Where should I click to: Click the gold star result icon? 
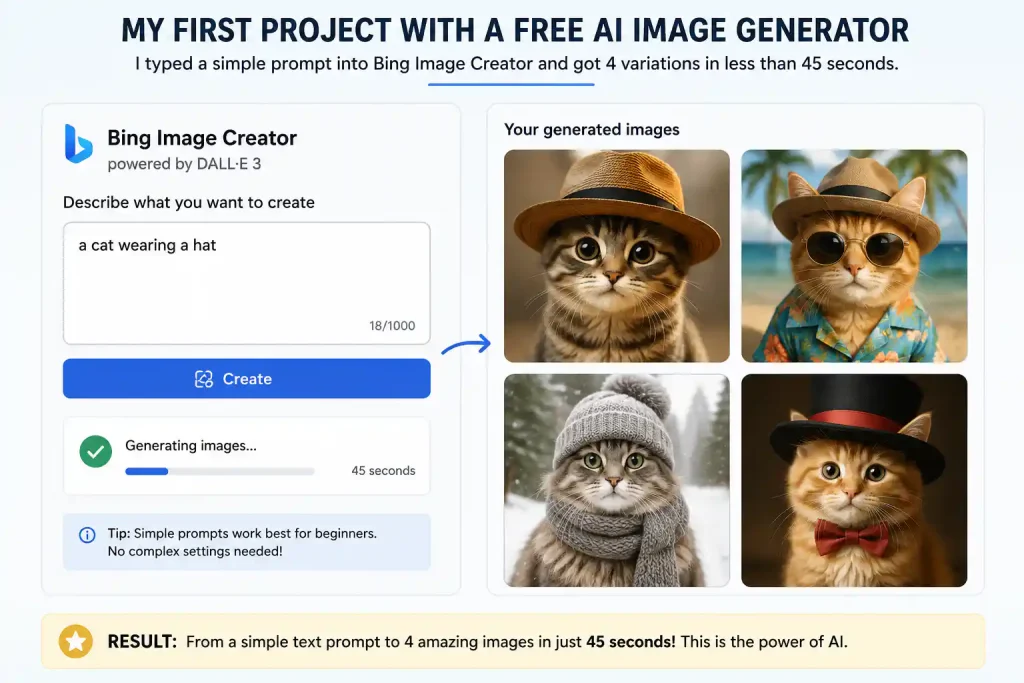(76, 641)
